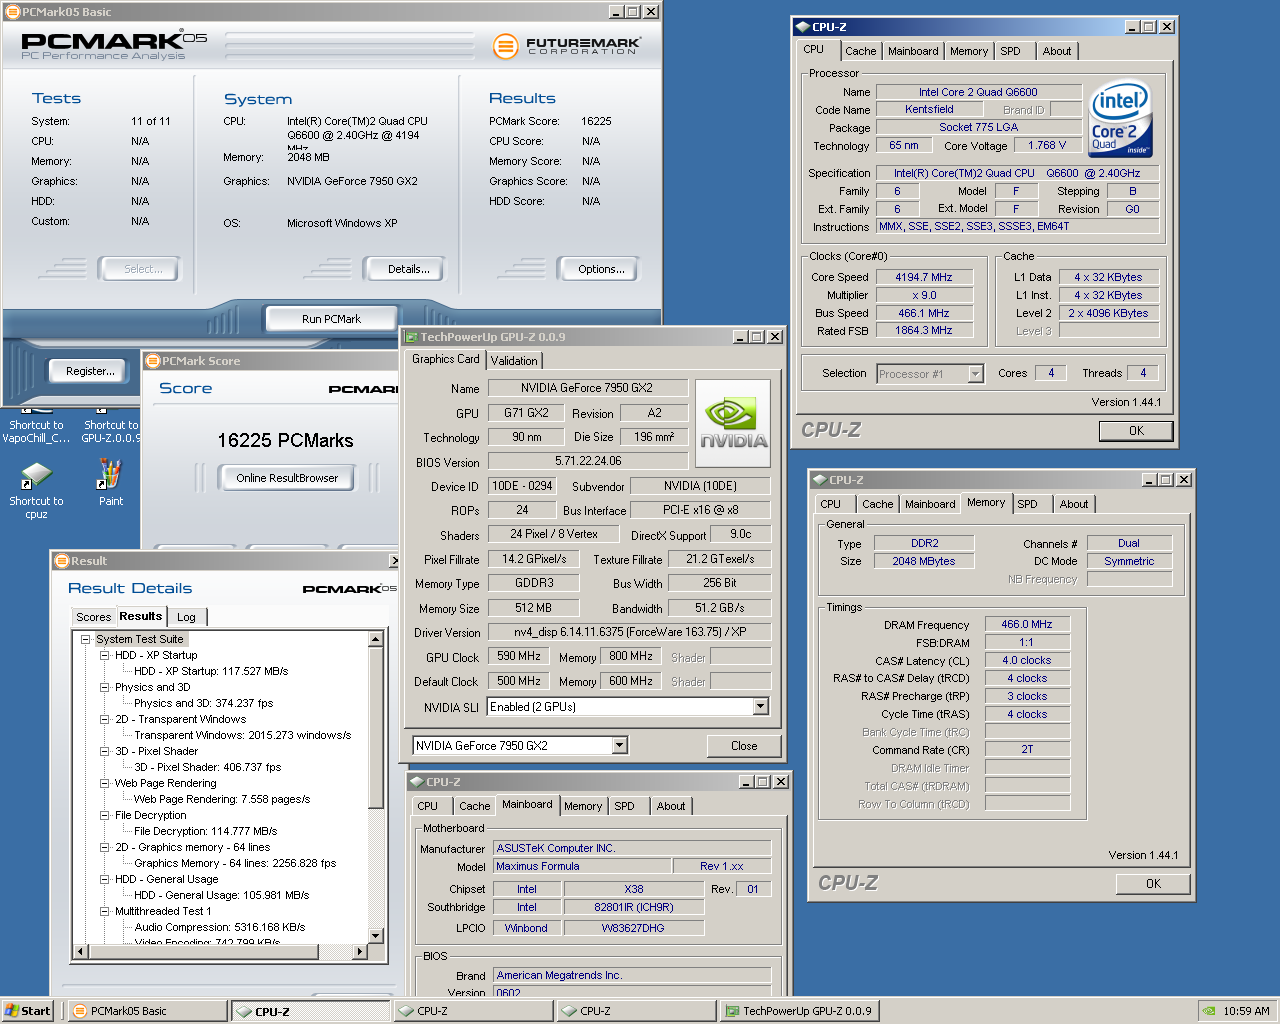Screen dimensions: 1280x1024
Task: Collapse the File Decryption node
Action: coord(104,815)
